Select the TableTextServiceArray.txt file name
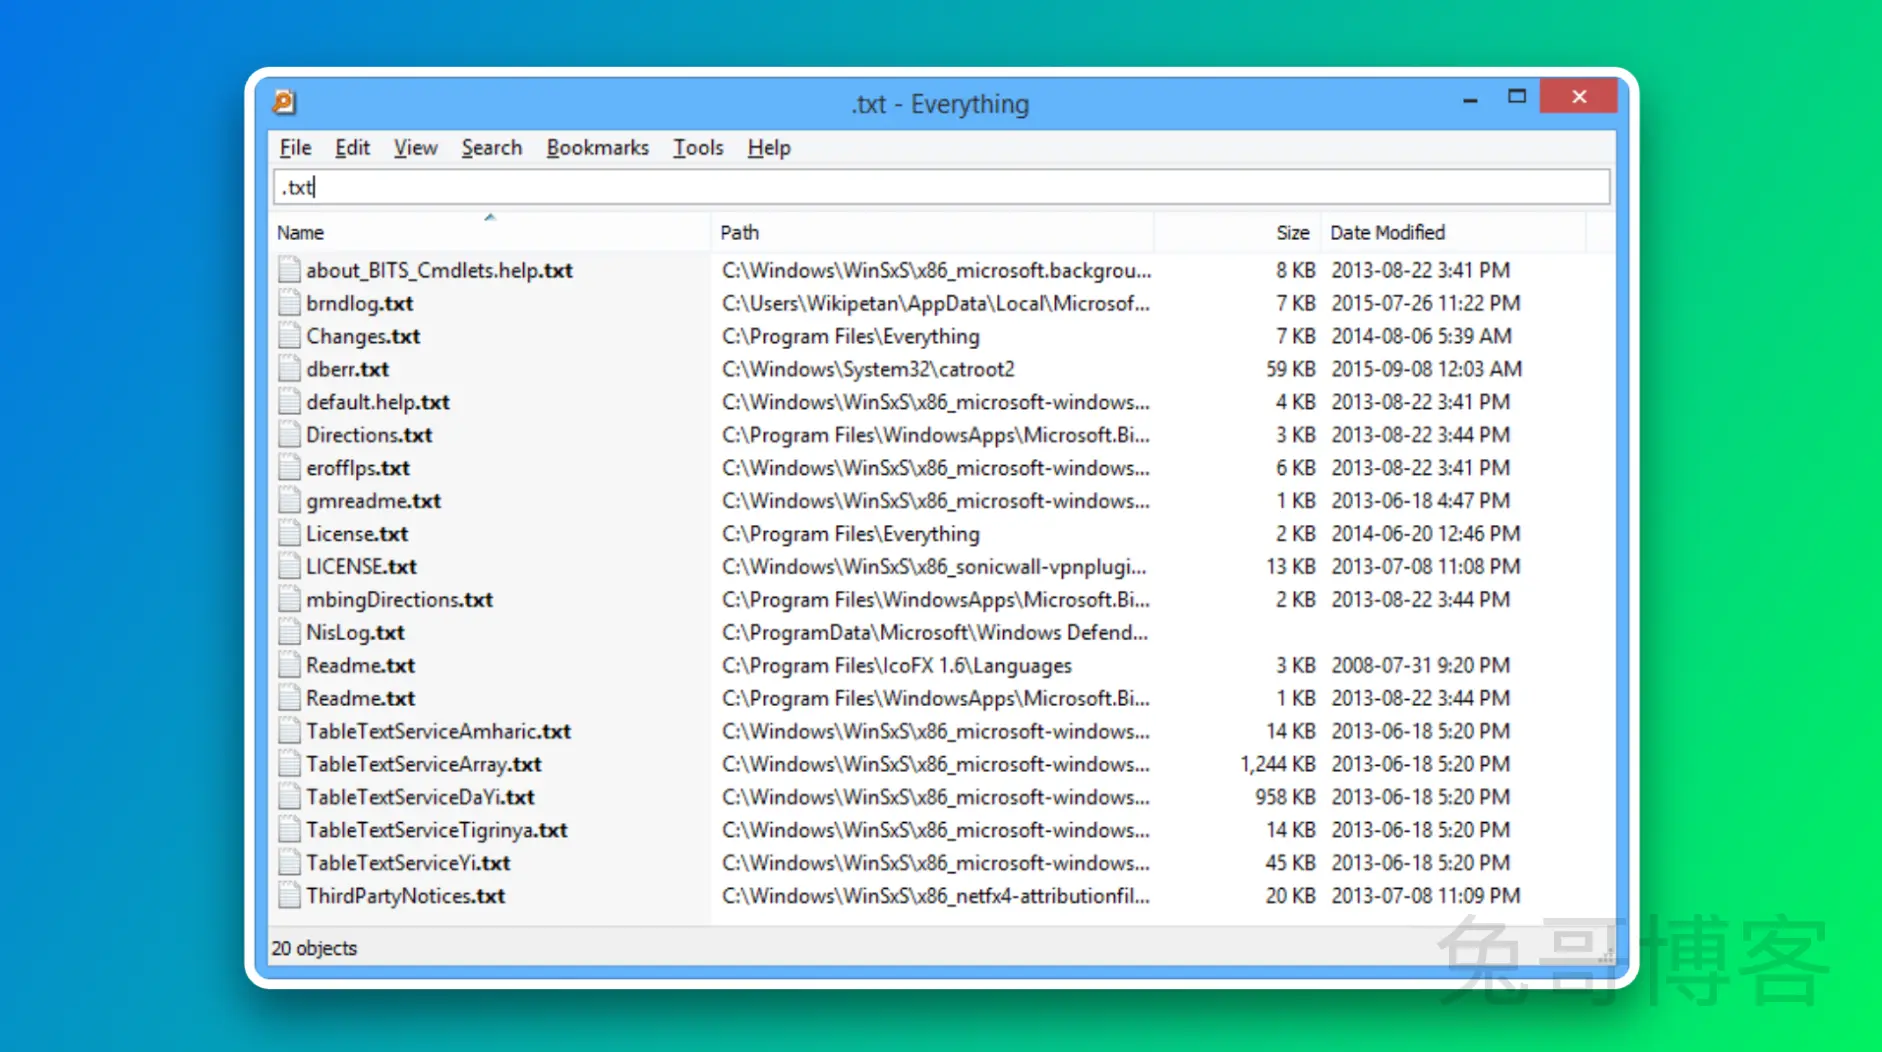1882x1052 pixels. tap(423, 764)
